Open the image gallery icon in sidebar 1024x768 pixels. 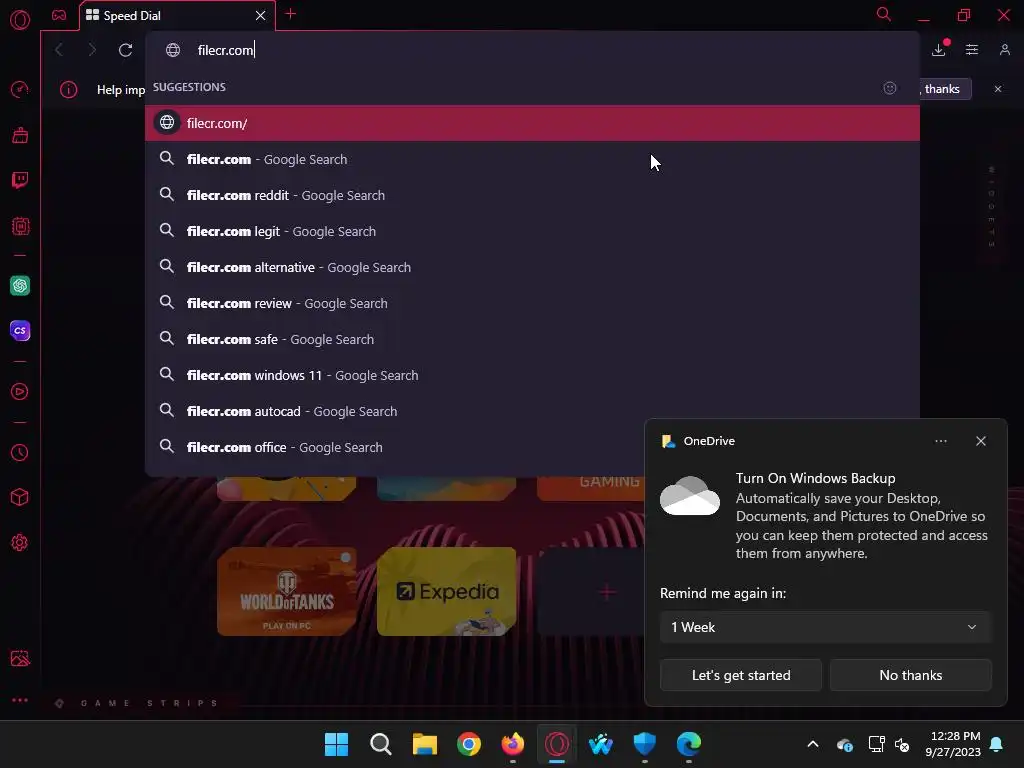click(20, 658)
